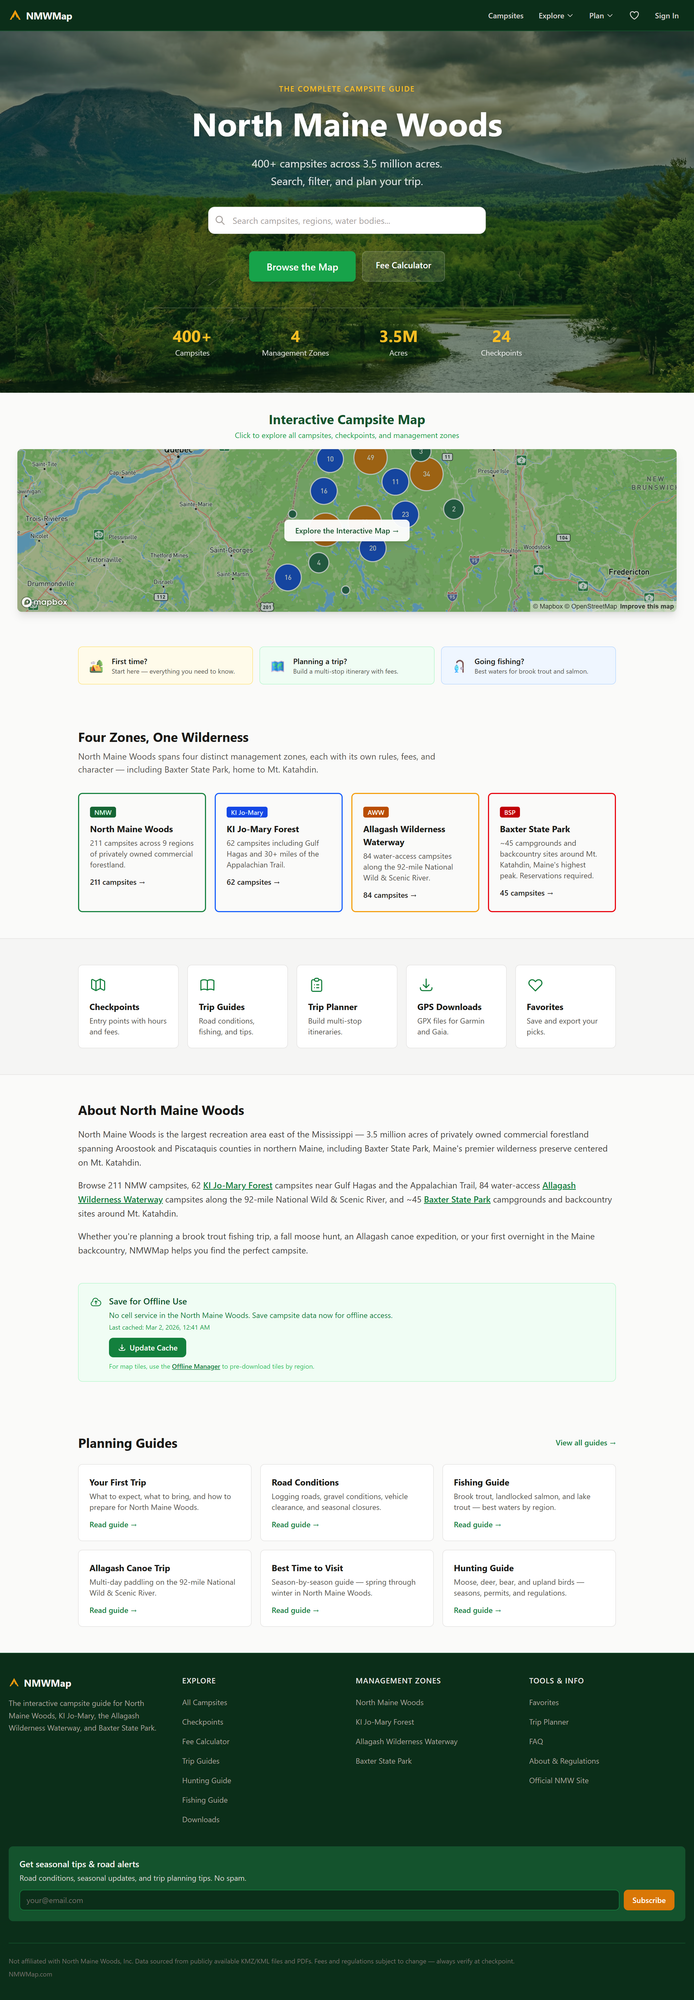Open the 211 campsites link
The height and width of the screenshot is (2000, 694).
118,883
